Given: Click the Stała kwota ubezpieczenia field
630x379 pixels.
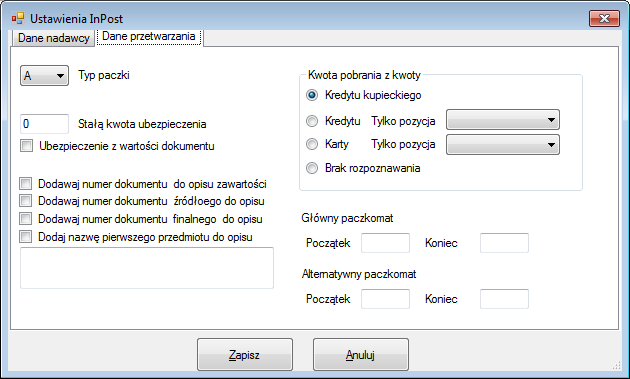Looking at the screenshot, I should [44, 124].
